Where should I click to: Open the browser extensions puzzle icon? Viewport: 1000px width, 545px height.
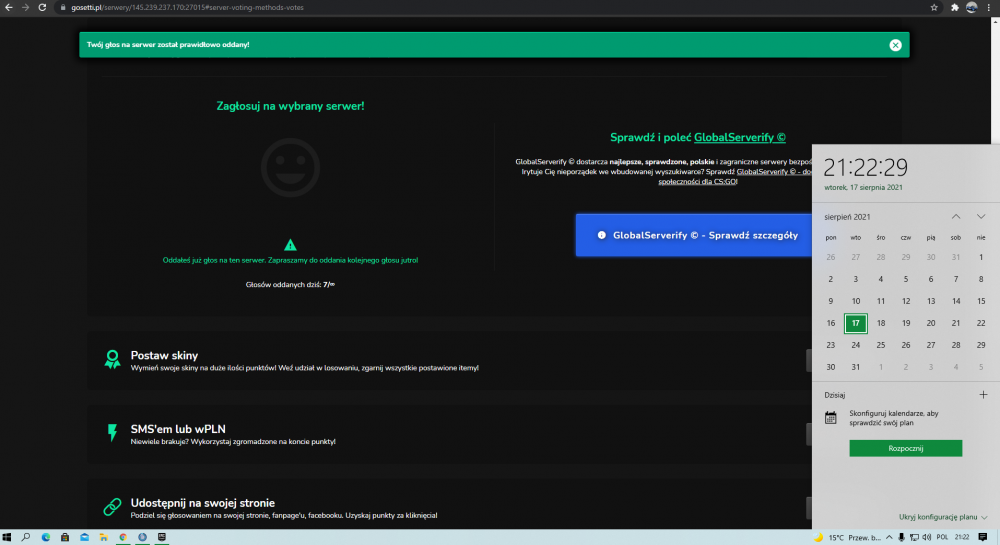955,8
